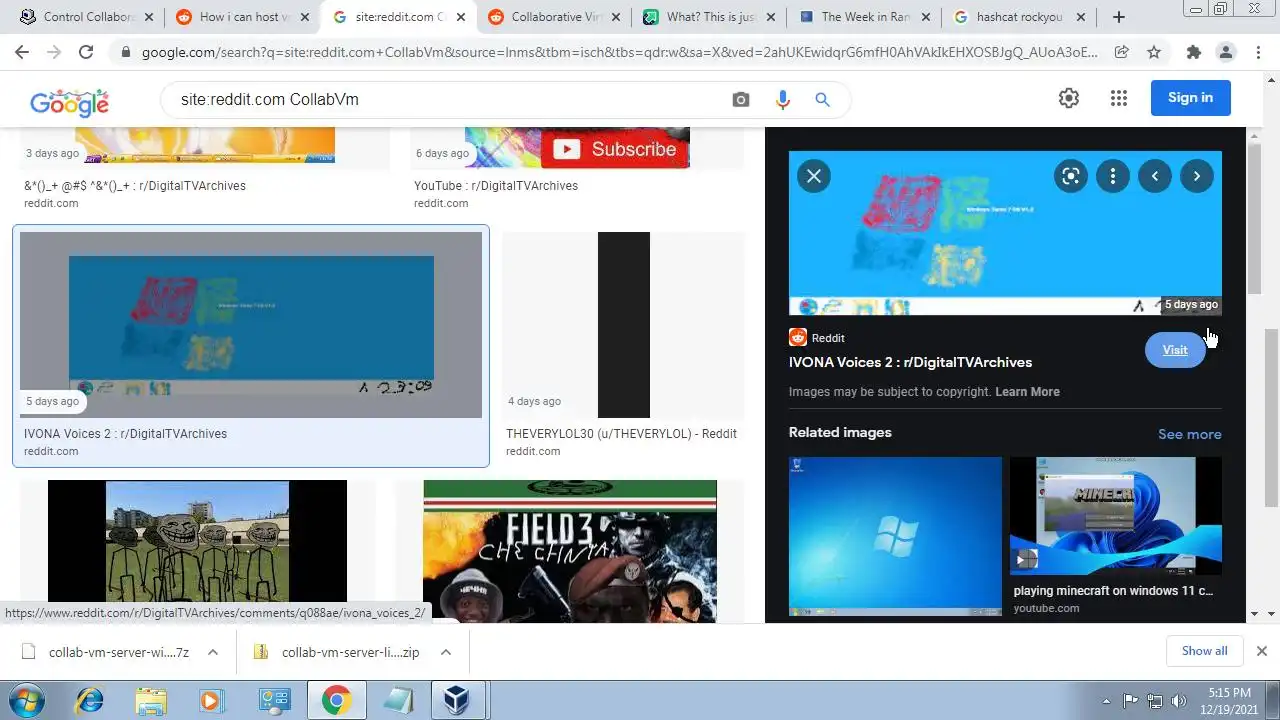
Task: Switch to 'What? This is just' tab
Action: point(710,17)
